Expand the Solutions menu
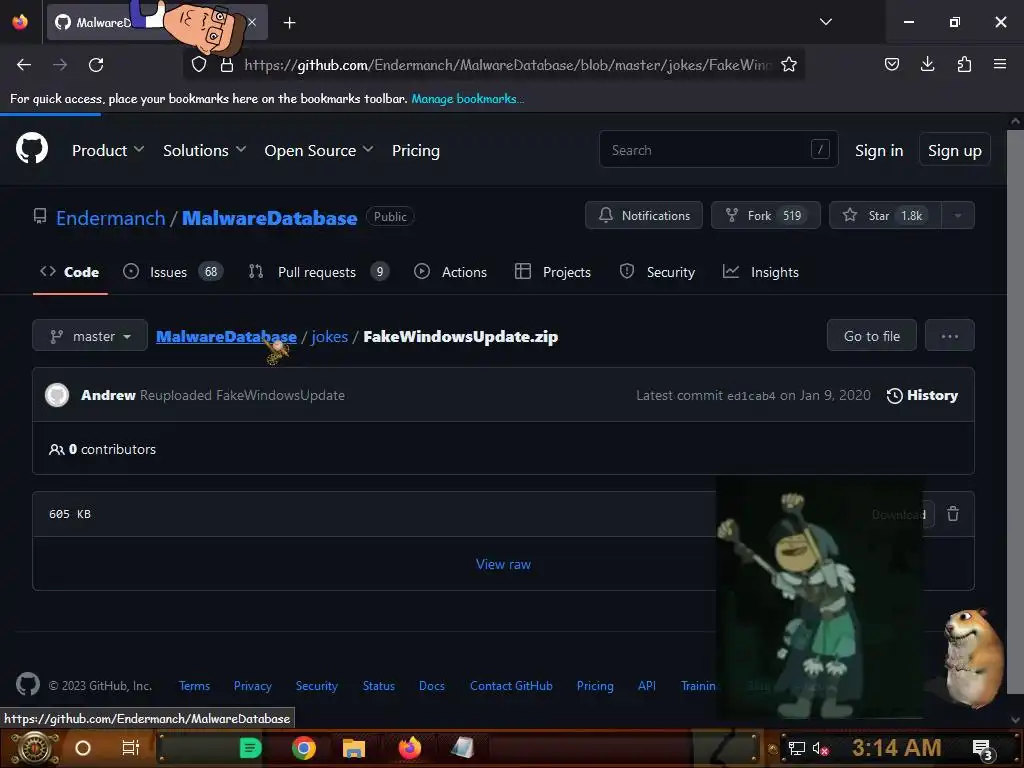Screen dimensions: 1024x768 click(204, 150)
